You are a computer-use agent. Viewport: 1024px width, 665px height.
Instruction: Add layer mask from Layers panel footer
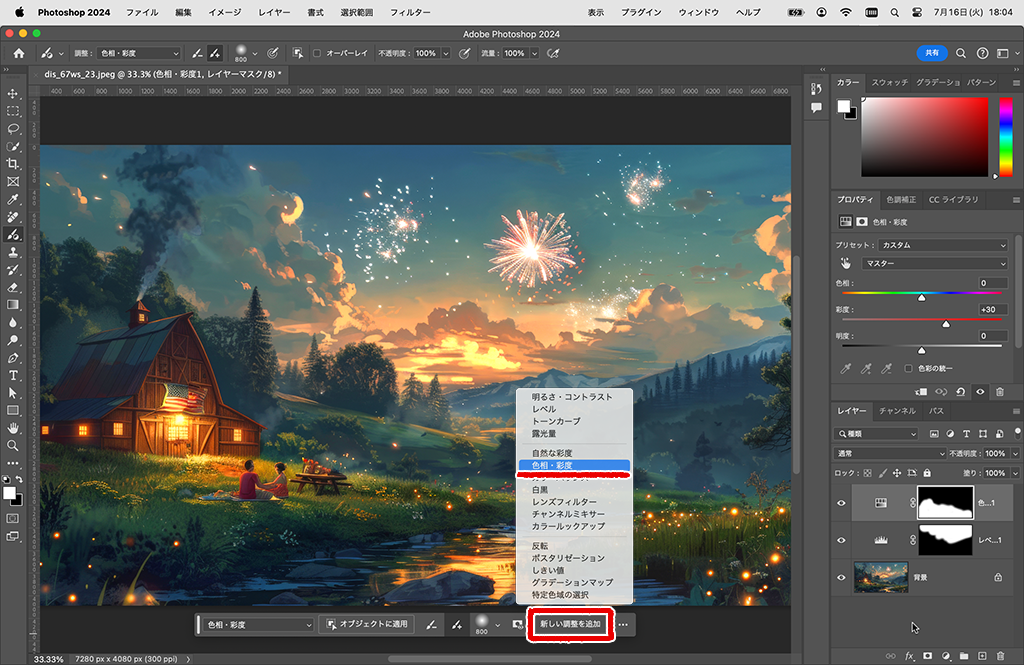coord(927,656)
